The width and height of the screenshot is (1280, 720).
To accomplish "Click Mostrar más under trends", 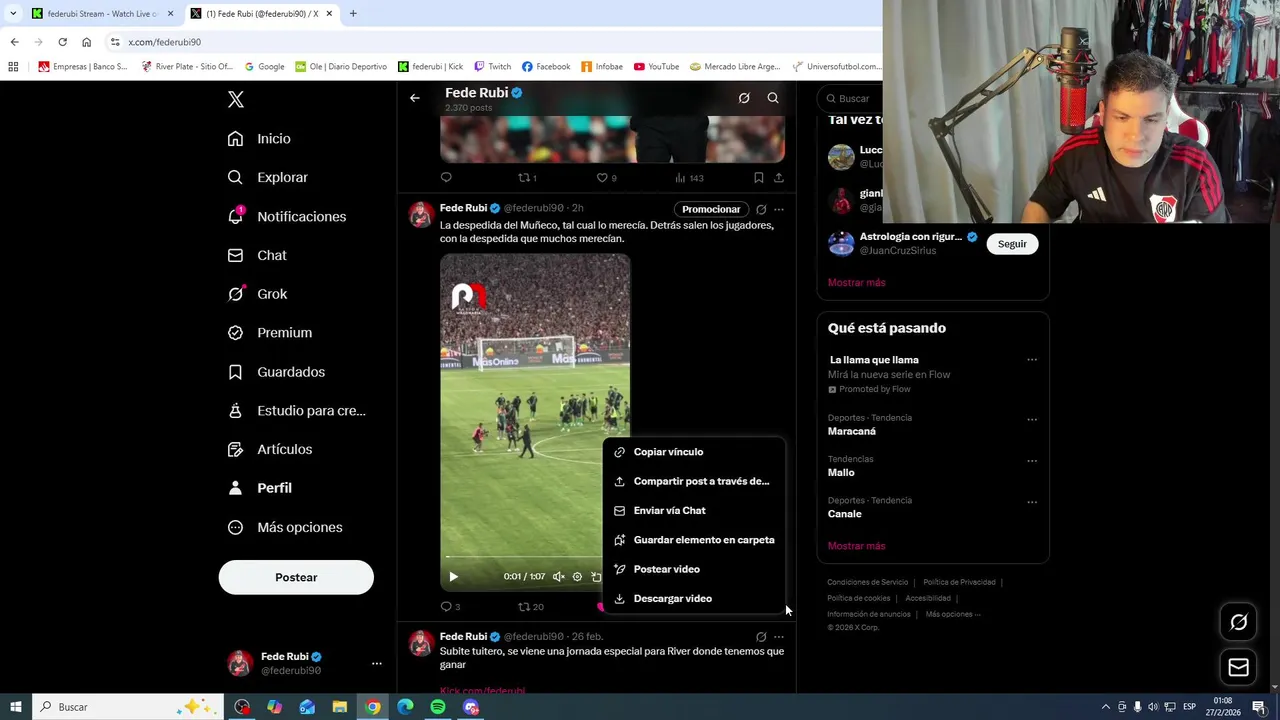I will click(857, 546).
